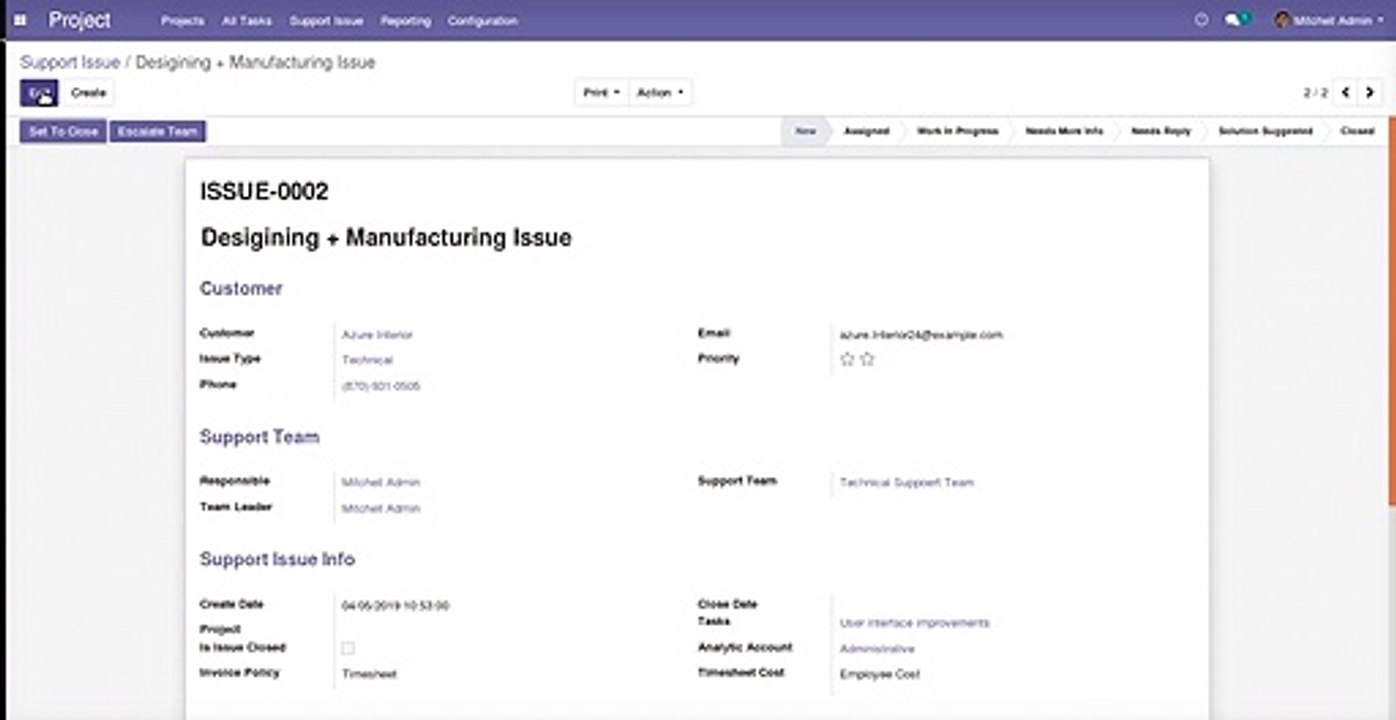Set stage to Closed

1357,131
